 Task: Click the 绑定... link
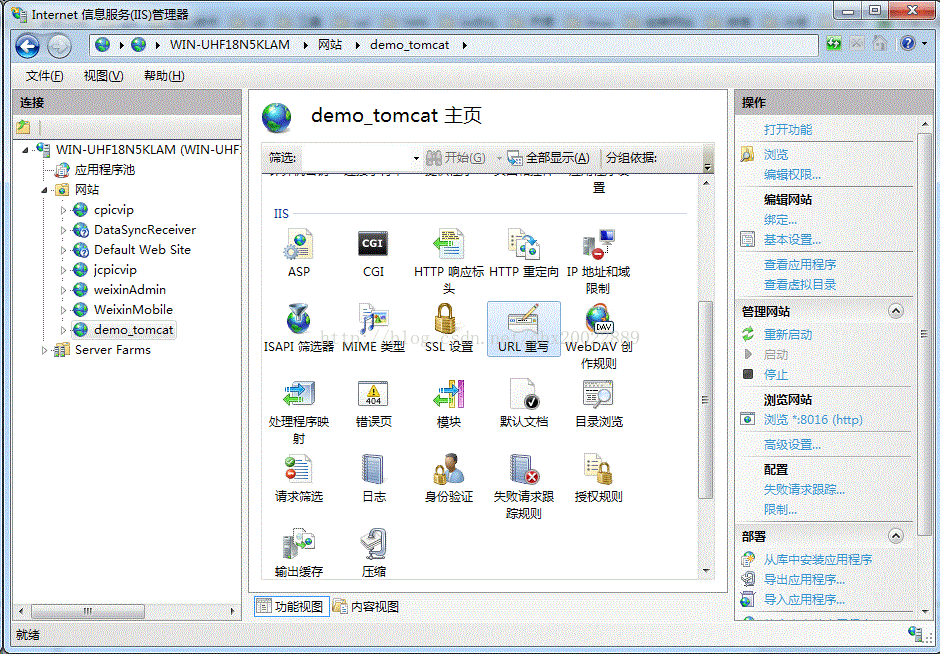pyautogui.click(x=781, y=219)
